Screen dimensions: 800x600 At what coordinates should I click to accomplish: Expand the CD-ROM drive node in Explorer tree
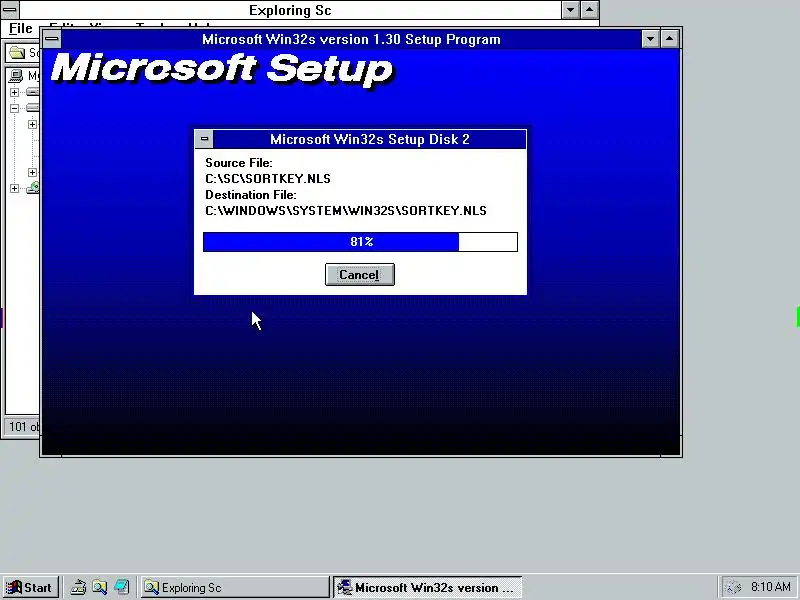coord(14,188)
